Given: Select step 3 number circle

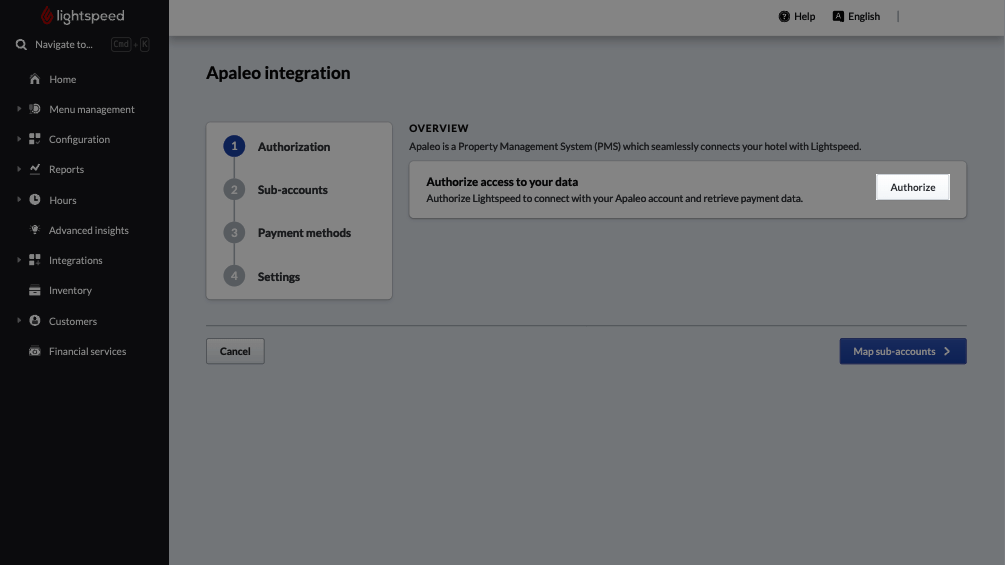Looking at the screenshot, I should pos(234,233).
